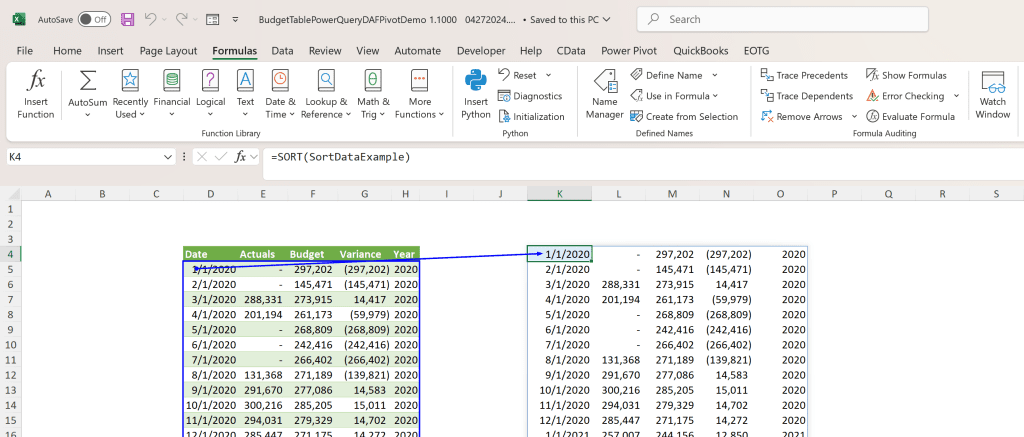Expand the Define Name dropdown
The image size is (1024, 437).
coord(712,75)
